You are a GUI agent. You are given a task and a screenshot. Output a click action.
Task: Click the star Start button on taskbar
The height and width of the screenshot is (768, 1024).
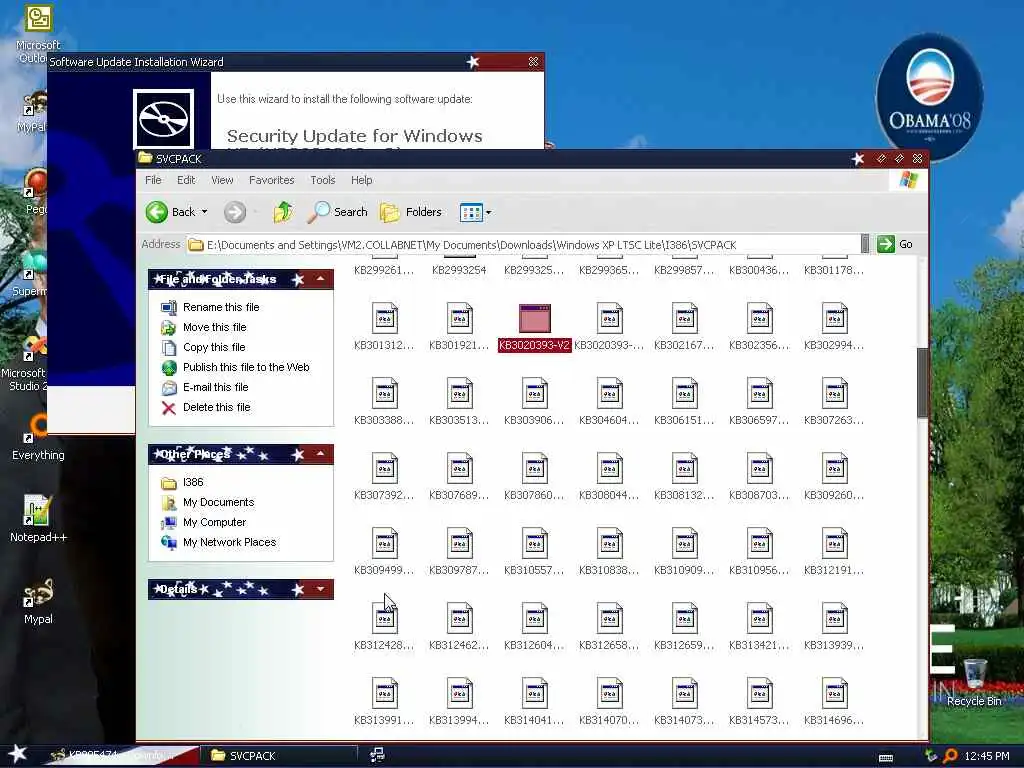click(x=18, y=754)
